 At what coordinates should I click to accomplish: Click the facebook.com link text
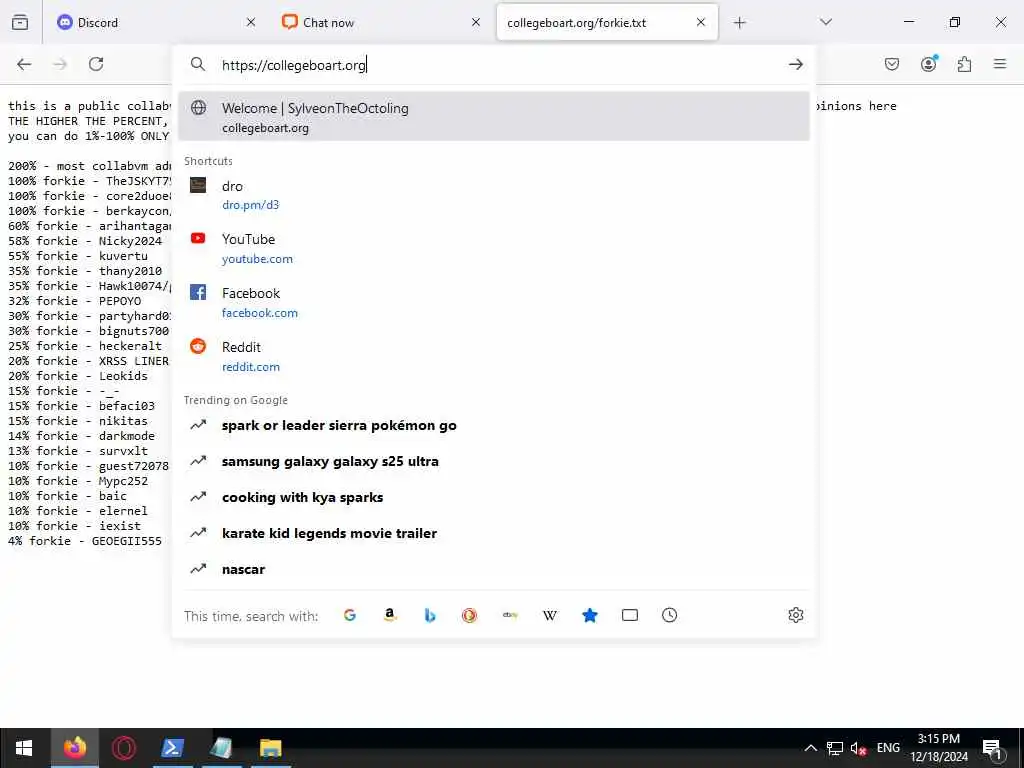coord(260,313)
